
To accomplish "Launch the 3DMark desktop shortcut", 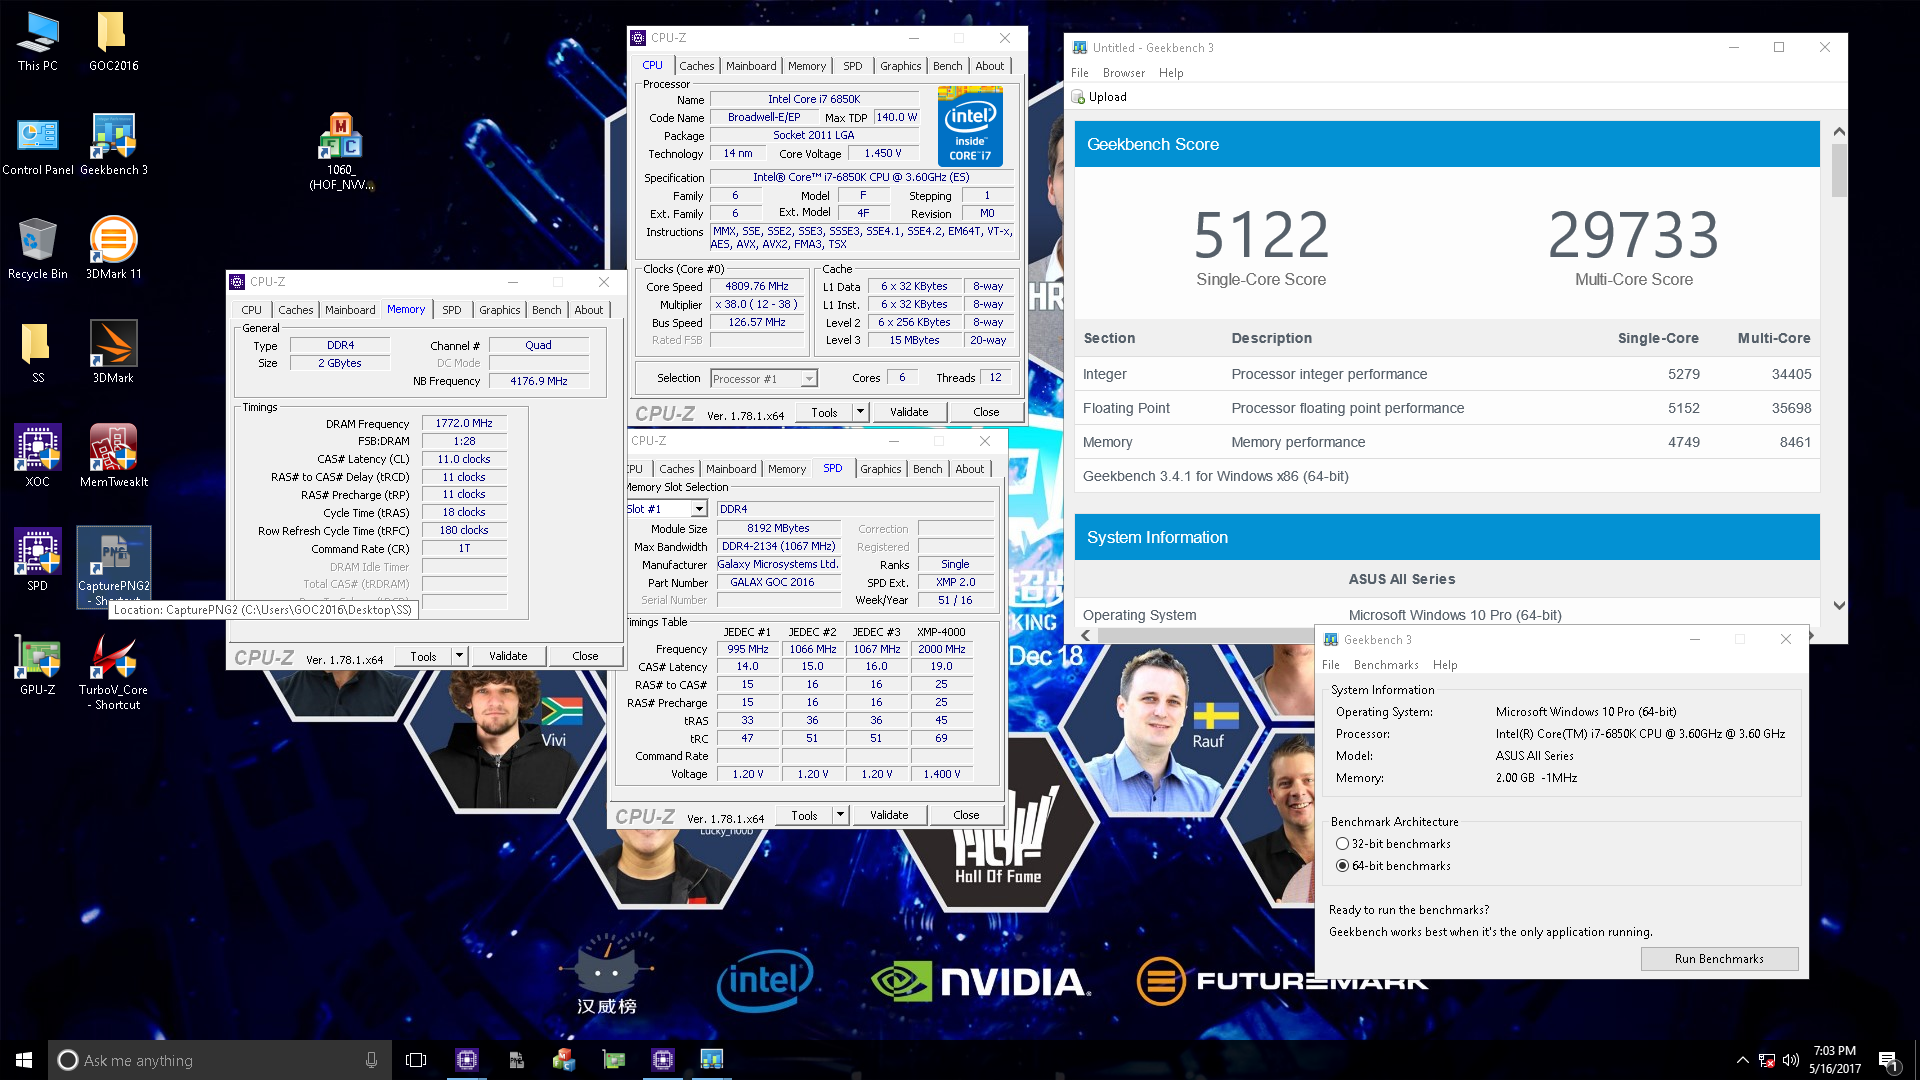I will (113, 353).
